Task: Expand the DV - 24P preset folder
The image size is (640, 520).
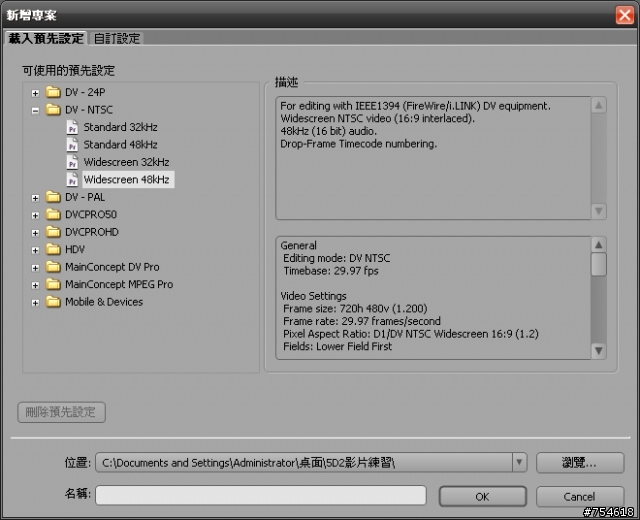Action: pos(36,93)
